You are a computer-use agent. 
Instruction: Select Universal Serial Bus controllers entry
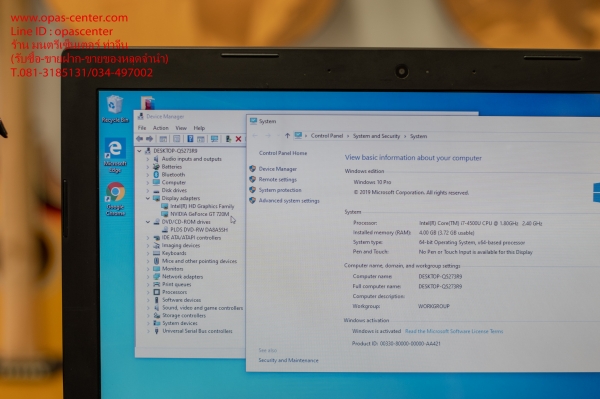(x=197, y=331)
